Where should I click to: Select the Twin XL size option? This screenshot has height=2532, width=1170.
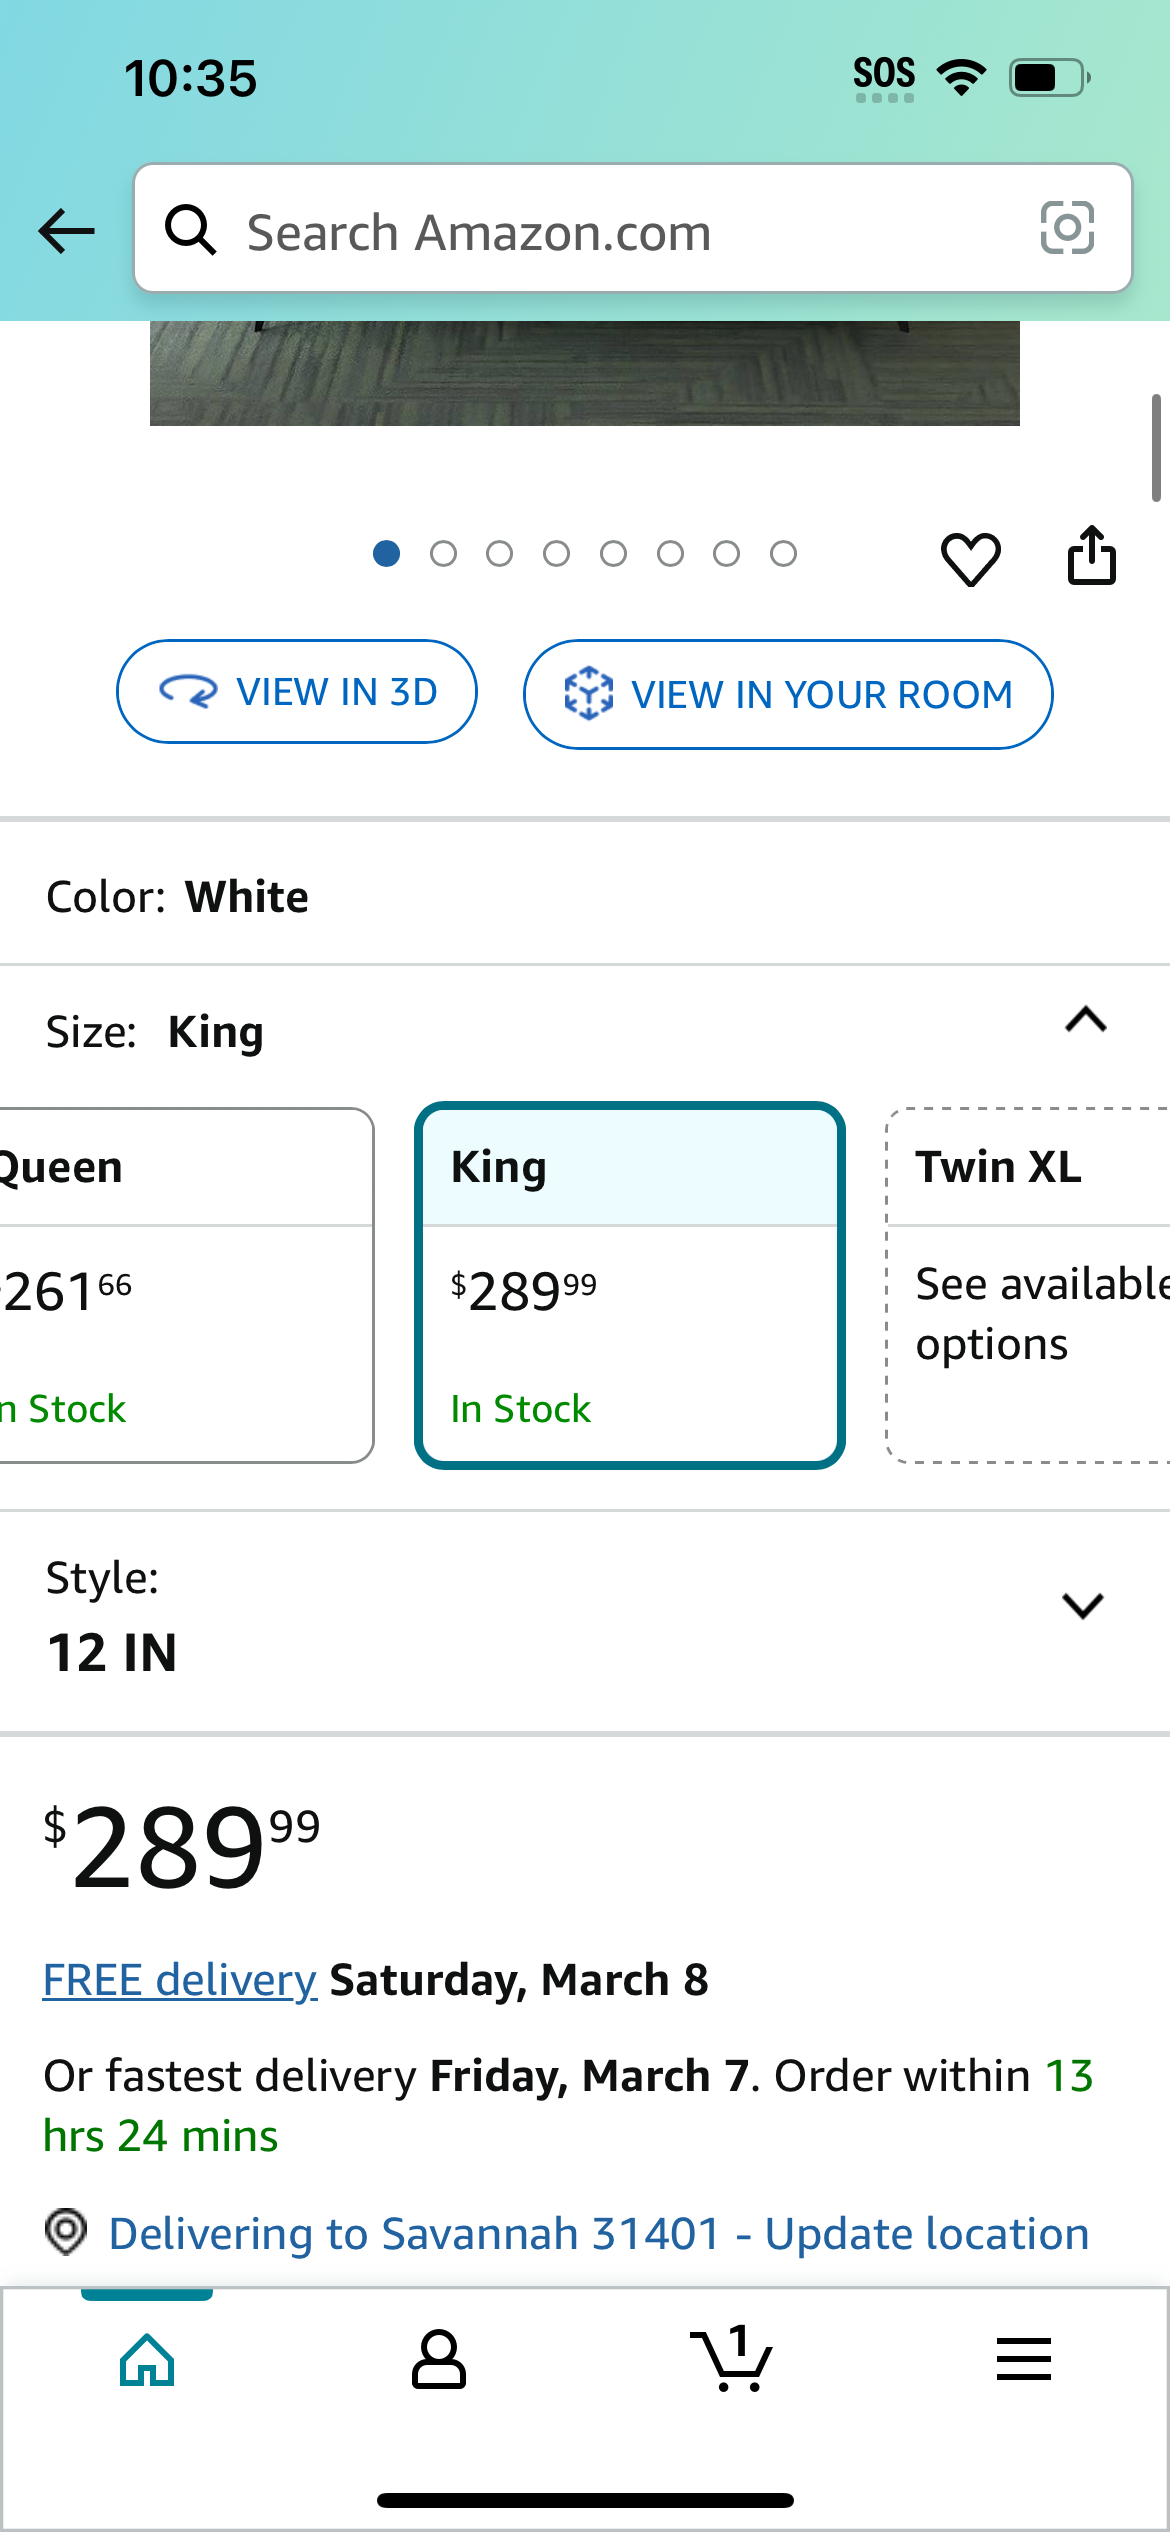tap(1028, 1285)
